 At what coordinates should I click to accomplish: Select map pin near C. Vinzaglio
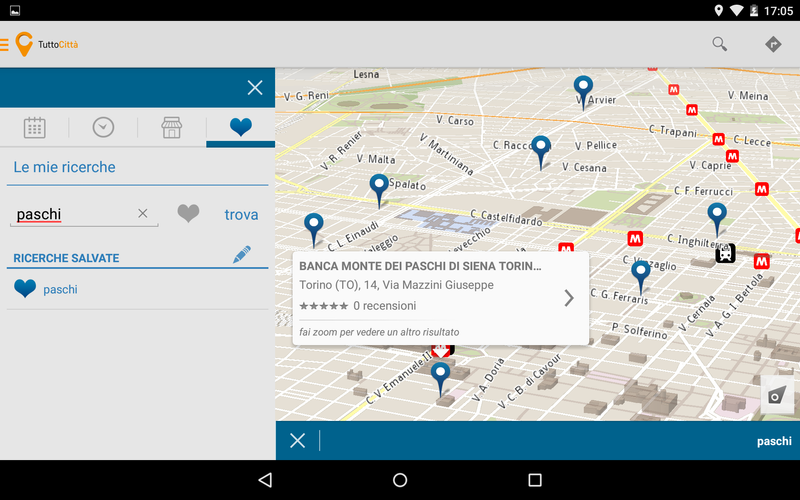tap(640, 276)
